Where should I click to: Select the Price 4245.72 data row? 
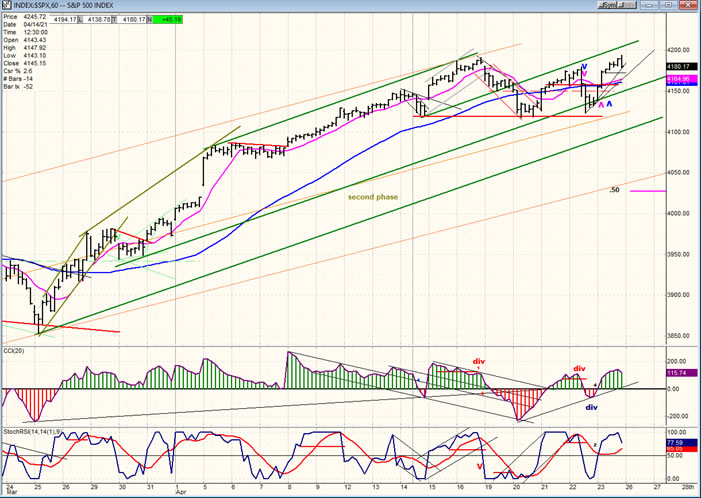25,17
